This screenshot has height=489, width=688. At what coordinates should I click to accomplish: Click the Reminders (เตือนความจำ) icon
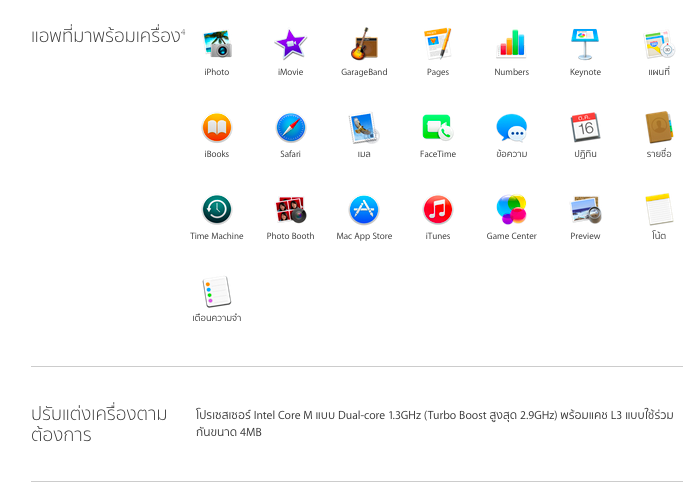click(217, 291)
